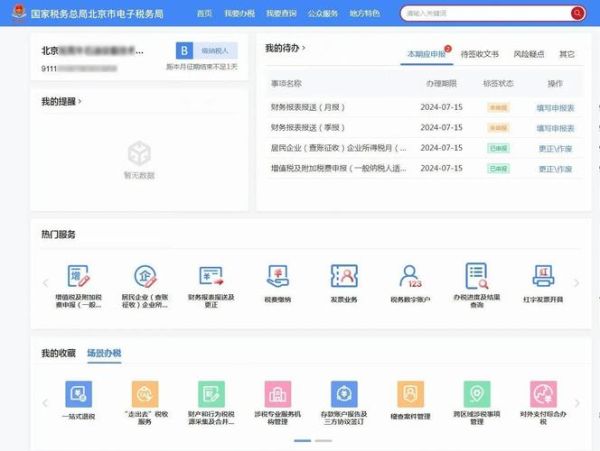Open 我要办税 navigation menu

click(240, 13)
